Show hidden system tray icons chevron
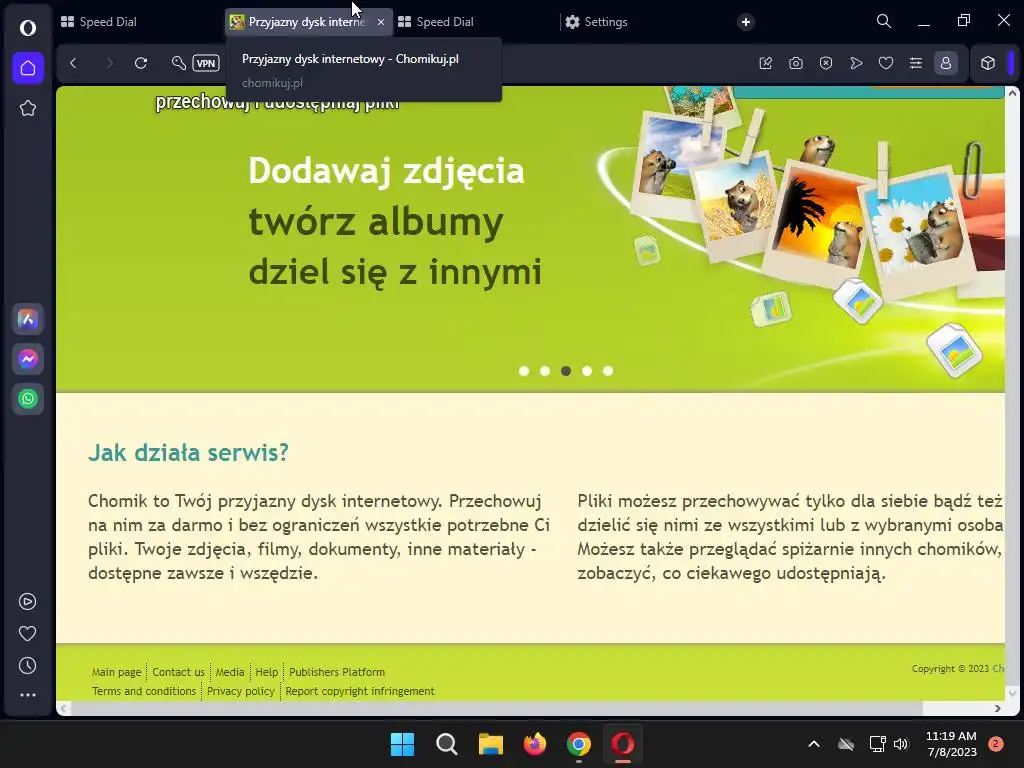The width and height of the screenshot is (1024, 768). point(814,744)
